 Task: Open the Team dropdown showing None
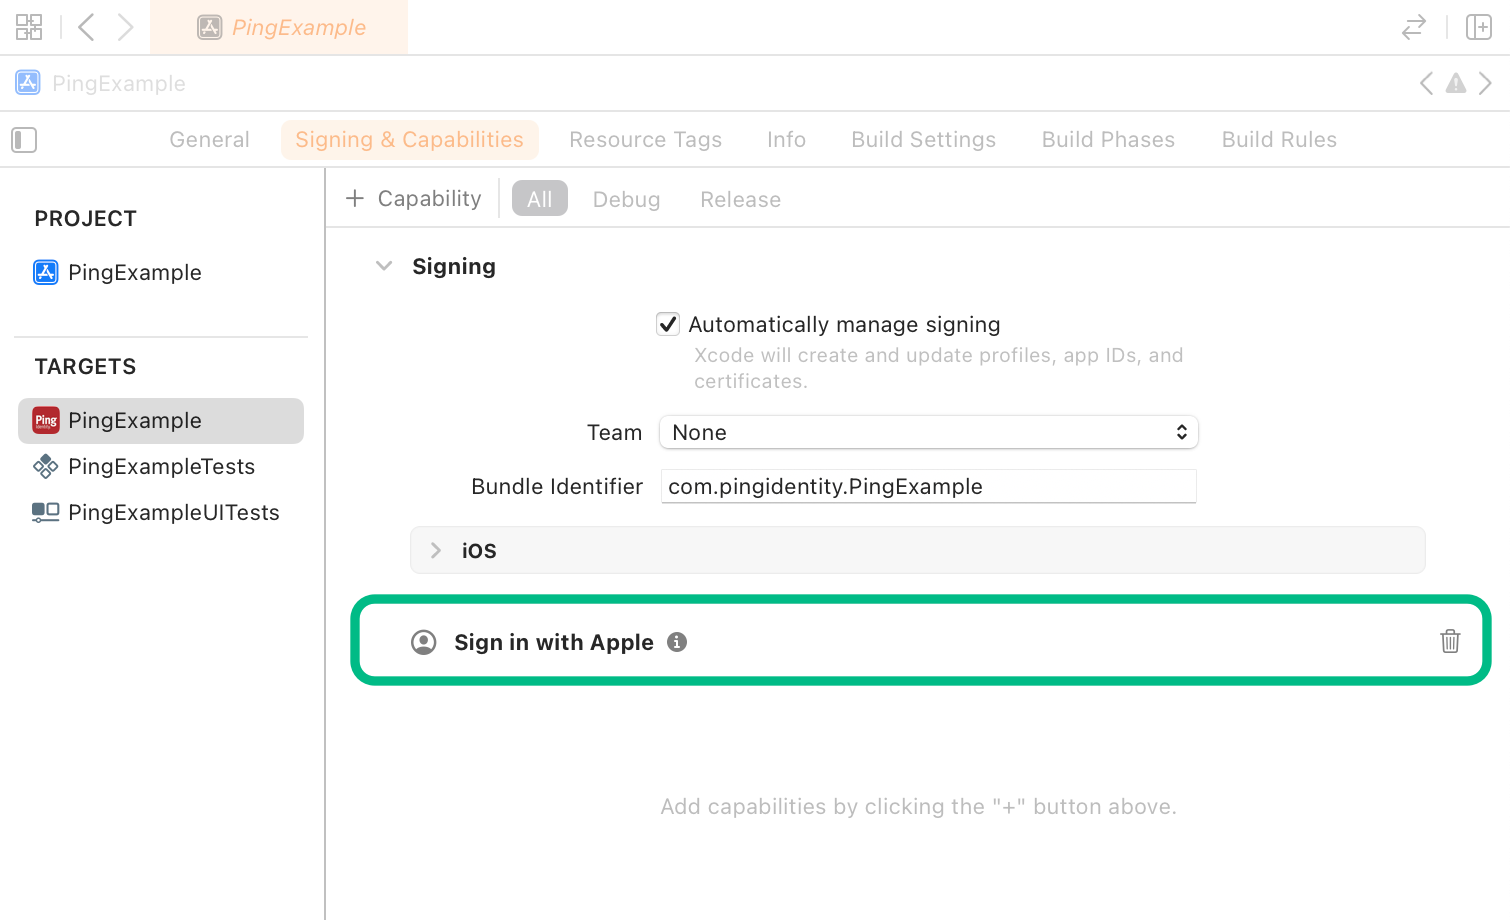click(928, 432)
